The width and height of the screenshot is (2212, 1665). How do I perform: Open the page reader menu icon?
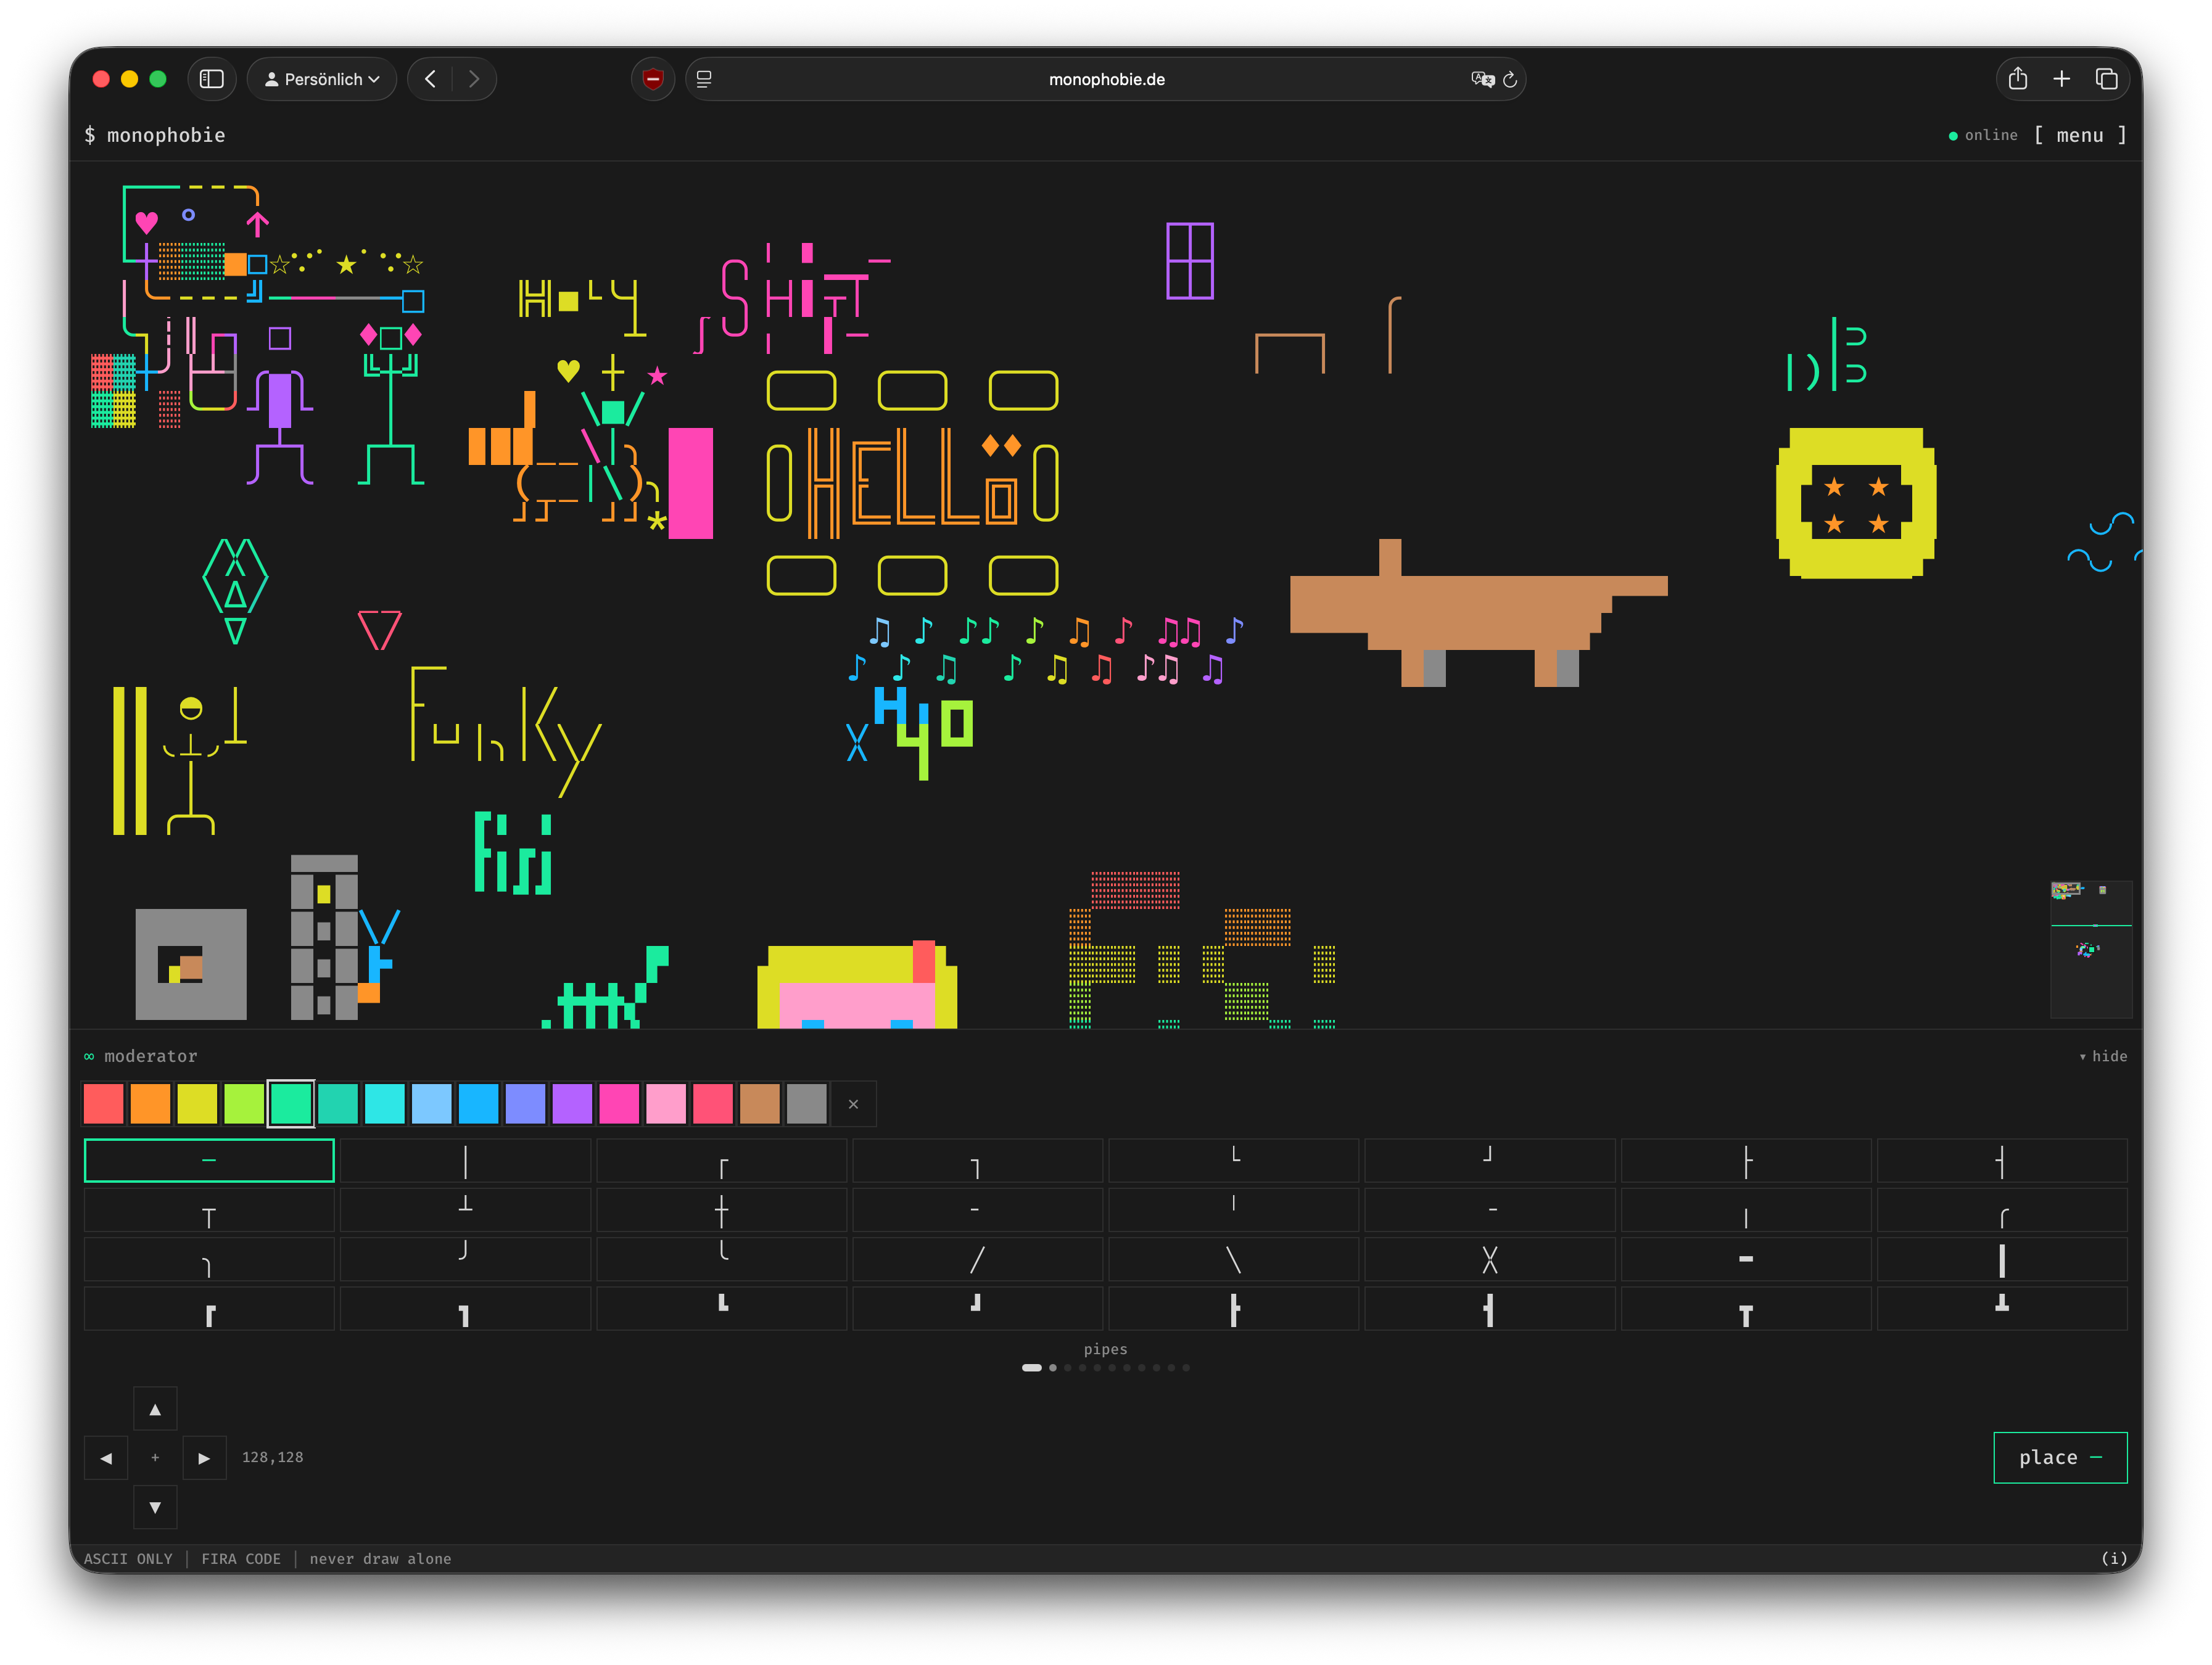[704, 79]
